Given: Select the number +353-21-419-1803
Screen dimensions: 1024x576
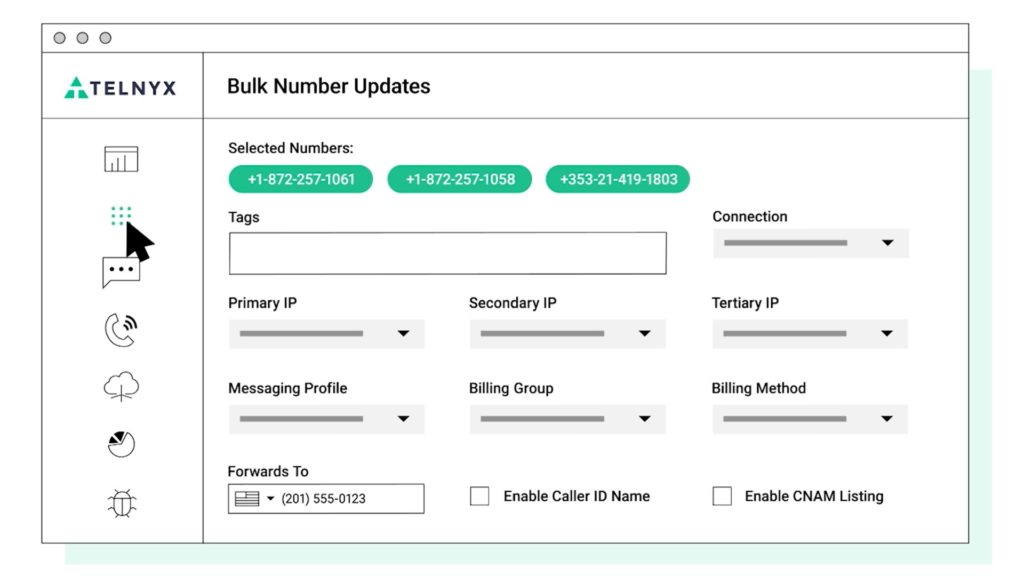Looking at the screenshot, I should (617, 179).
